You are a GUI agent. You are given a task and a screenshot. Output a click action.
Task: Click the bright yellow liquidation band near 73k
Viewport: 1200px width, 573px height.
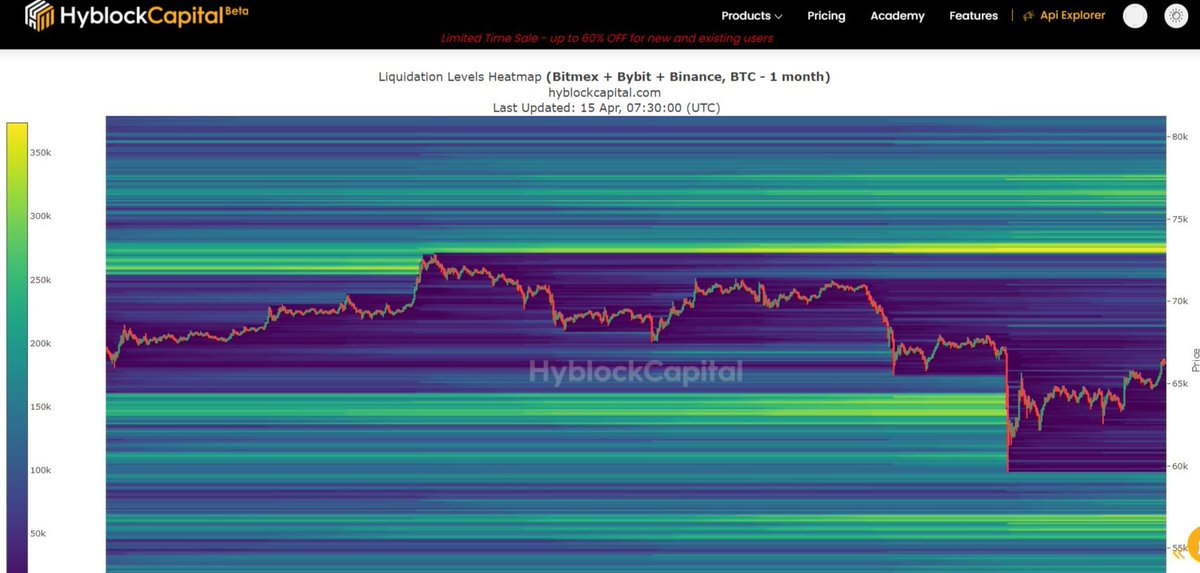(x=795, y=250)
